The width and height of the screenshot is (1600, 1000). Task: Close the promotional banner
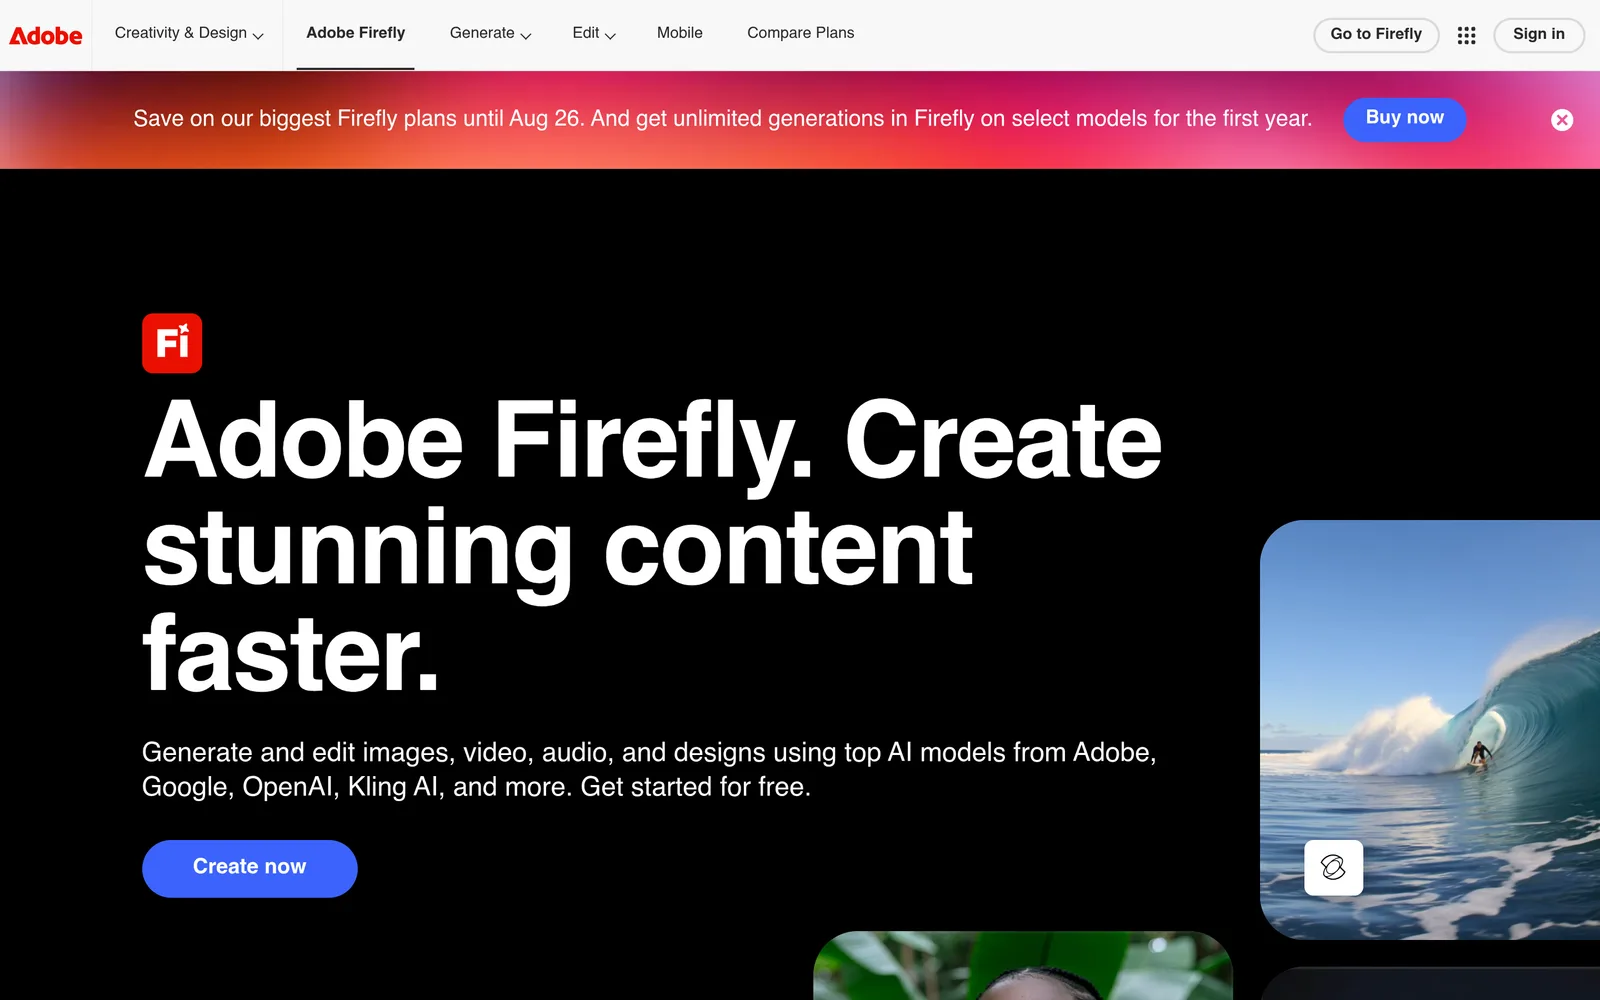click(1562, 120)
